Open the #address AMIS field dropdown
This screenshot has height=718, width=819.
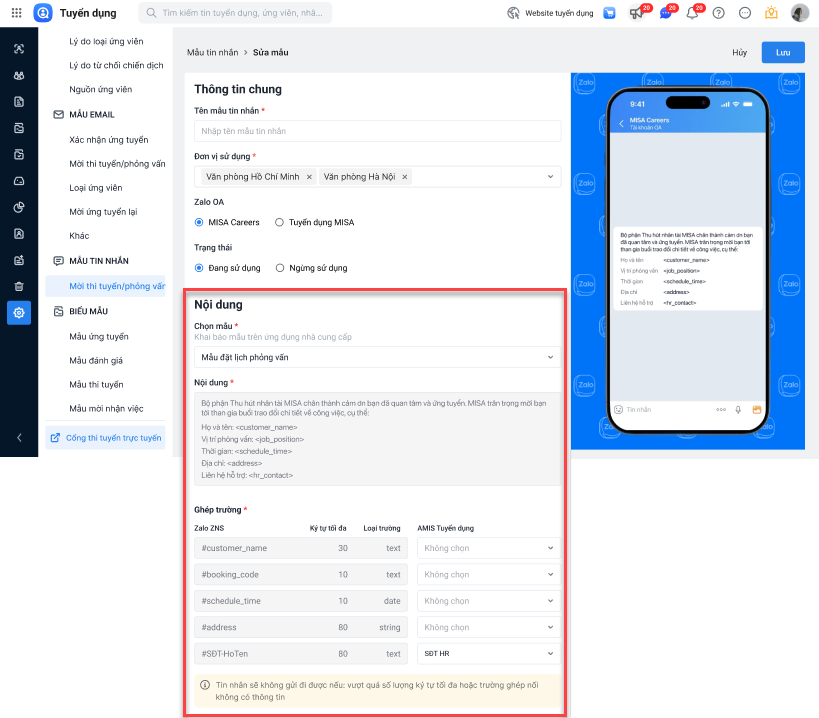coord(489,627)
